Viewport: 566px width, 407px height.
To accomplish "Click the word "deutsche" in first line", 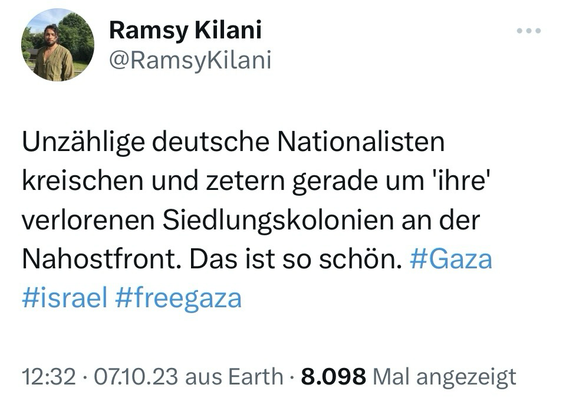I will coord(210,142).
